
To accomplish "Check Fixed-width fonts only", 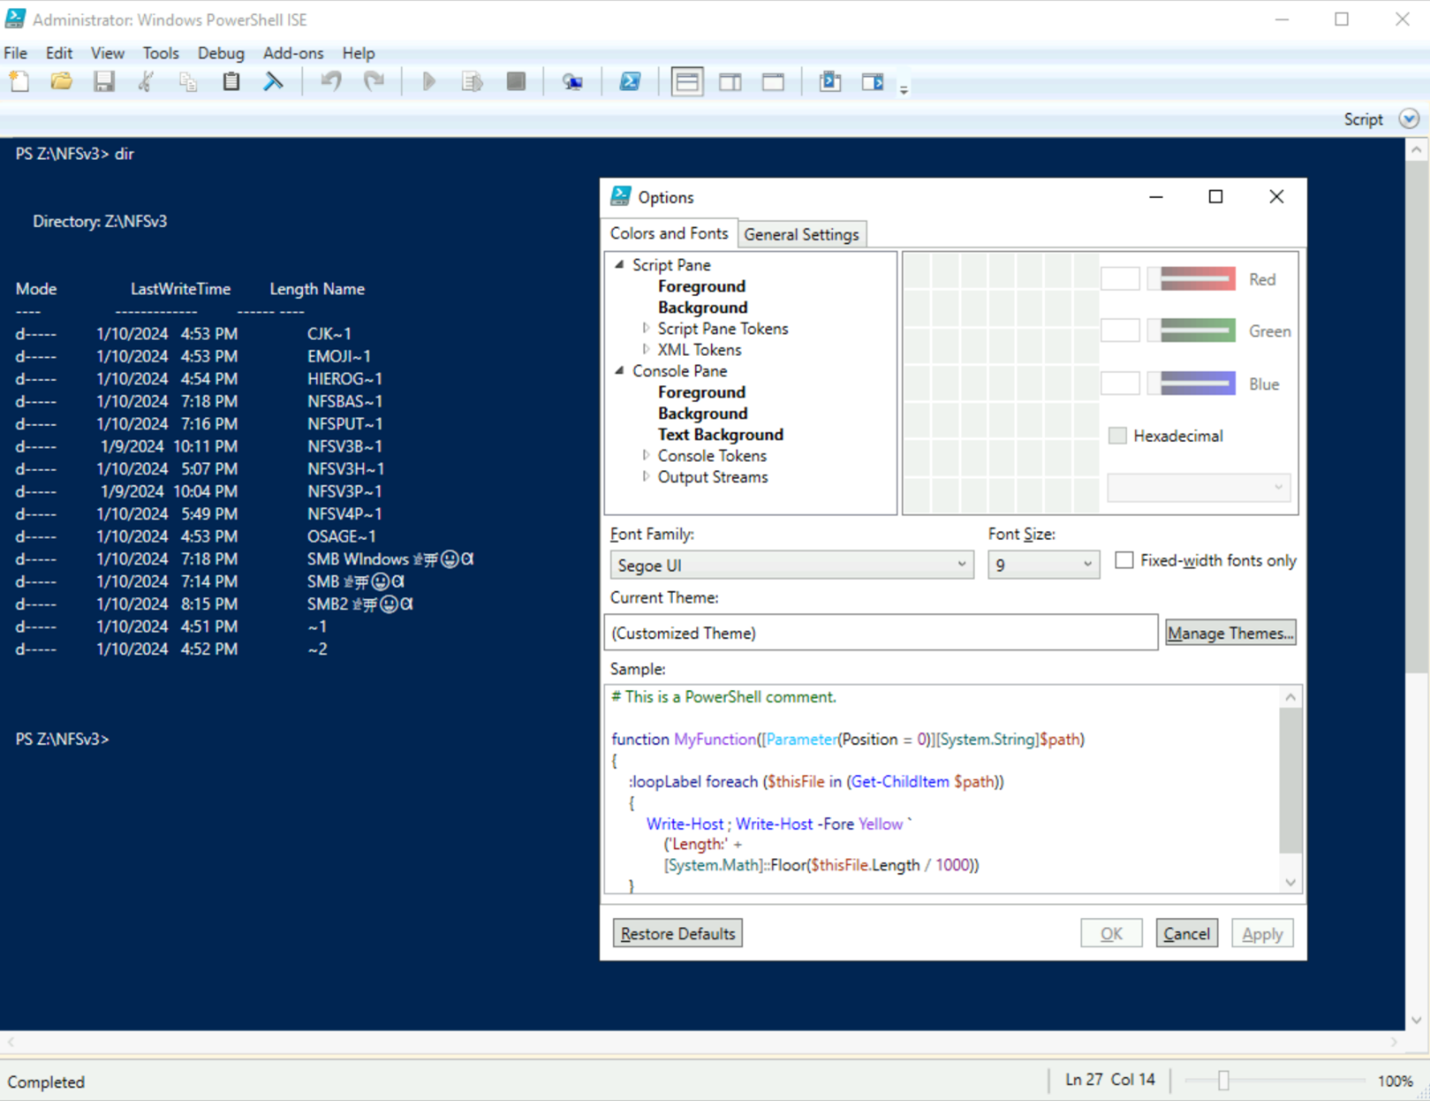I will coord(1124,560).
